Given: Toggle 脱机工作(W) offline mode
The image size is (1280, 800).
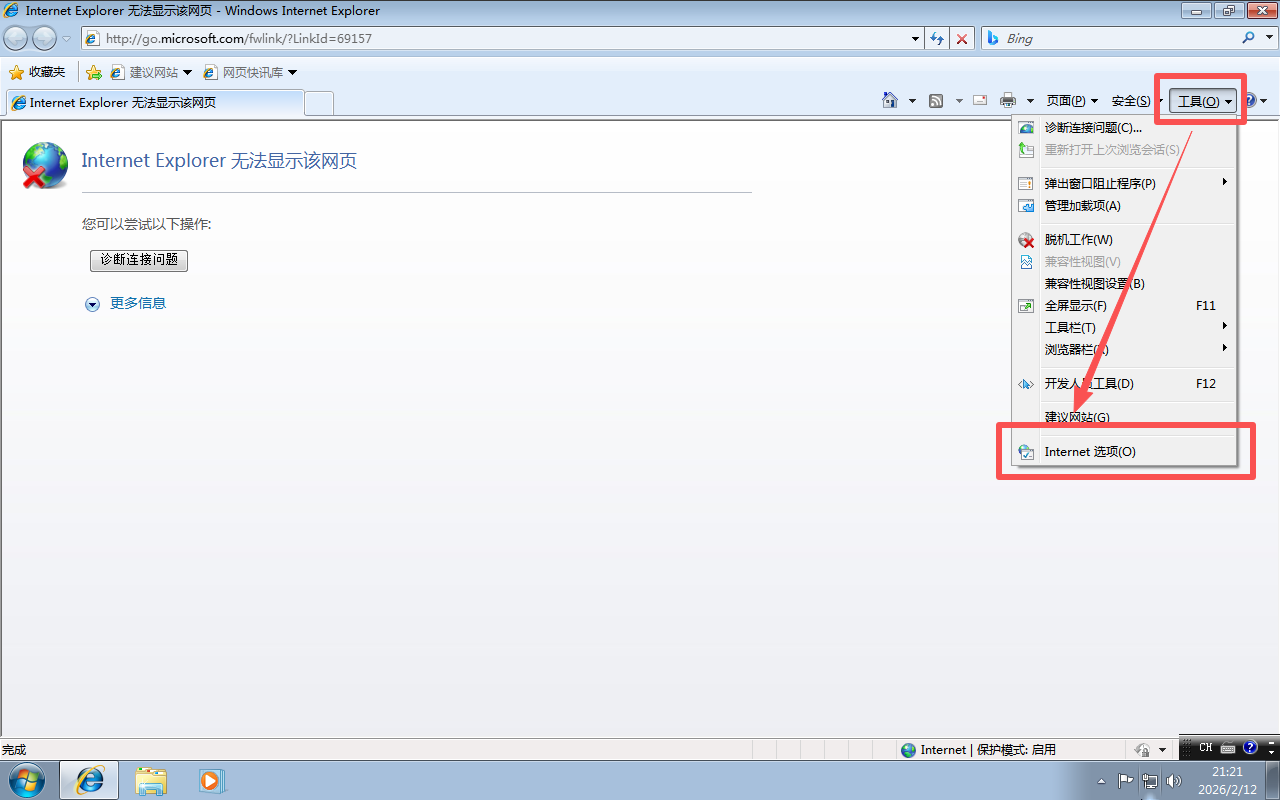Looking at the screenshot, I should click(1125, 240).
